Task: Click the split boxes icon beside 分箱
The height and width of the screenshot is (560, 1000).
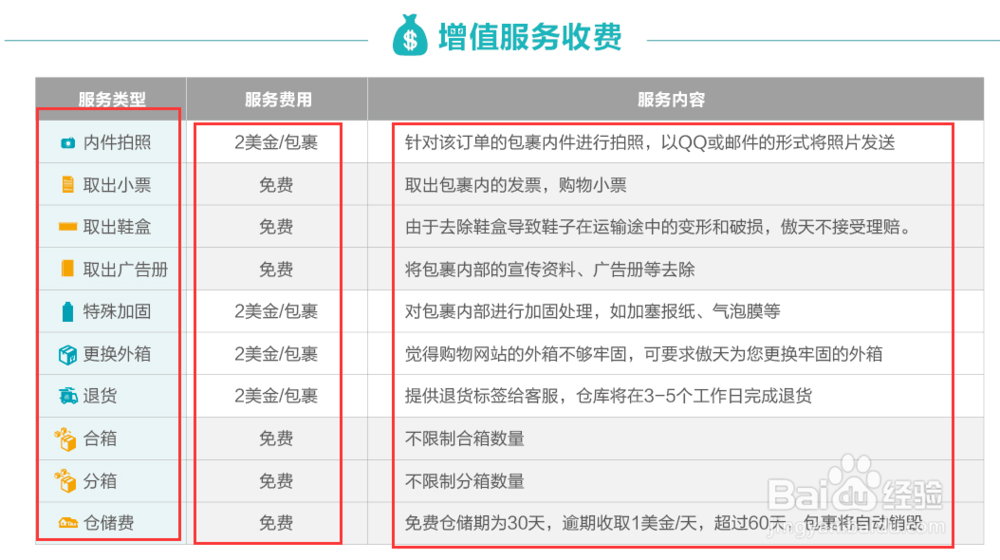Action: click(66, 481)
